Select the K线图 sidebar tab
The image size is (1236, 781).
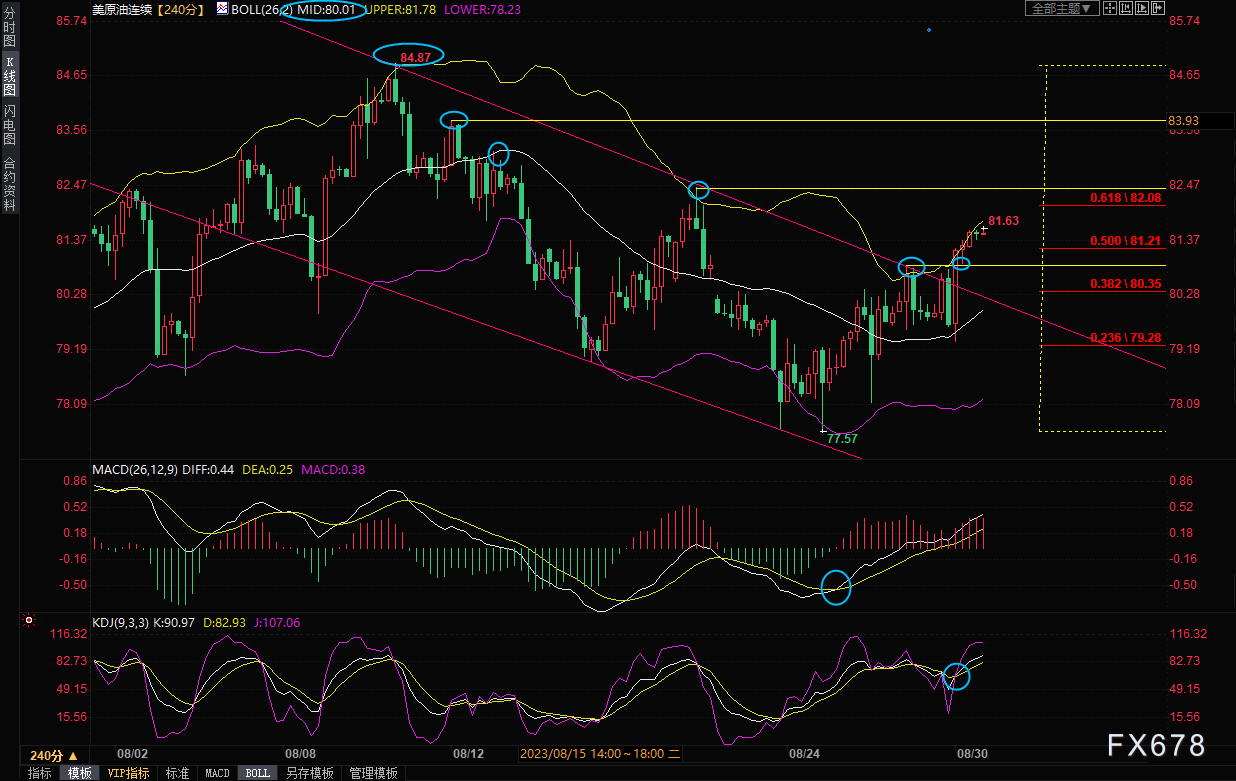(x=9, y=76)
